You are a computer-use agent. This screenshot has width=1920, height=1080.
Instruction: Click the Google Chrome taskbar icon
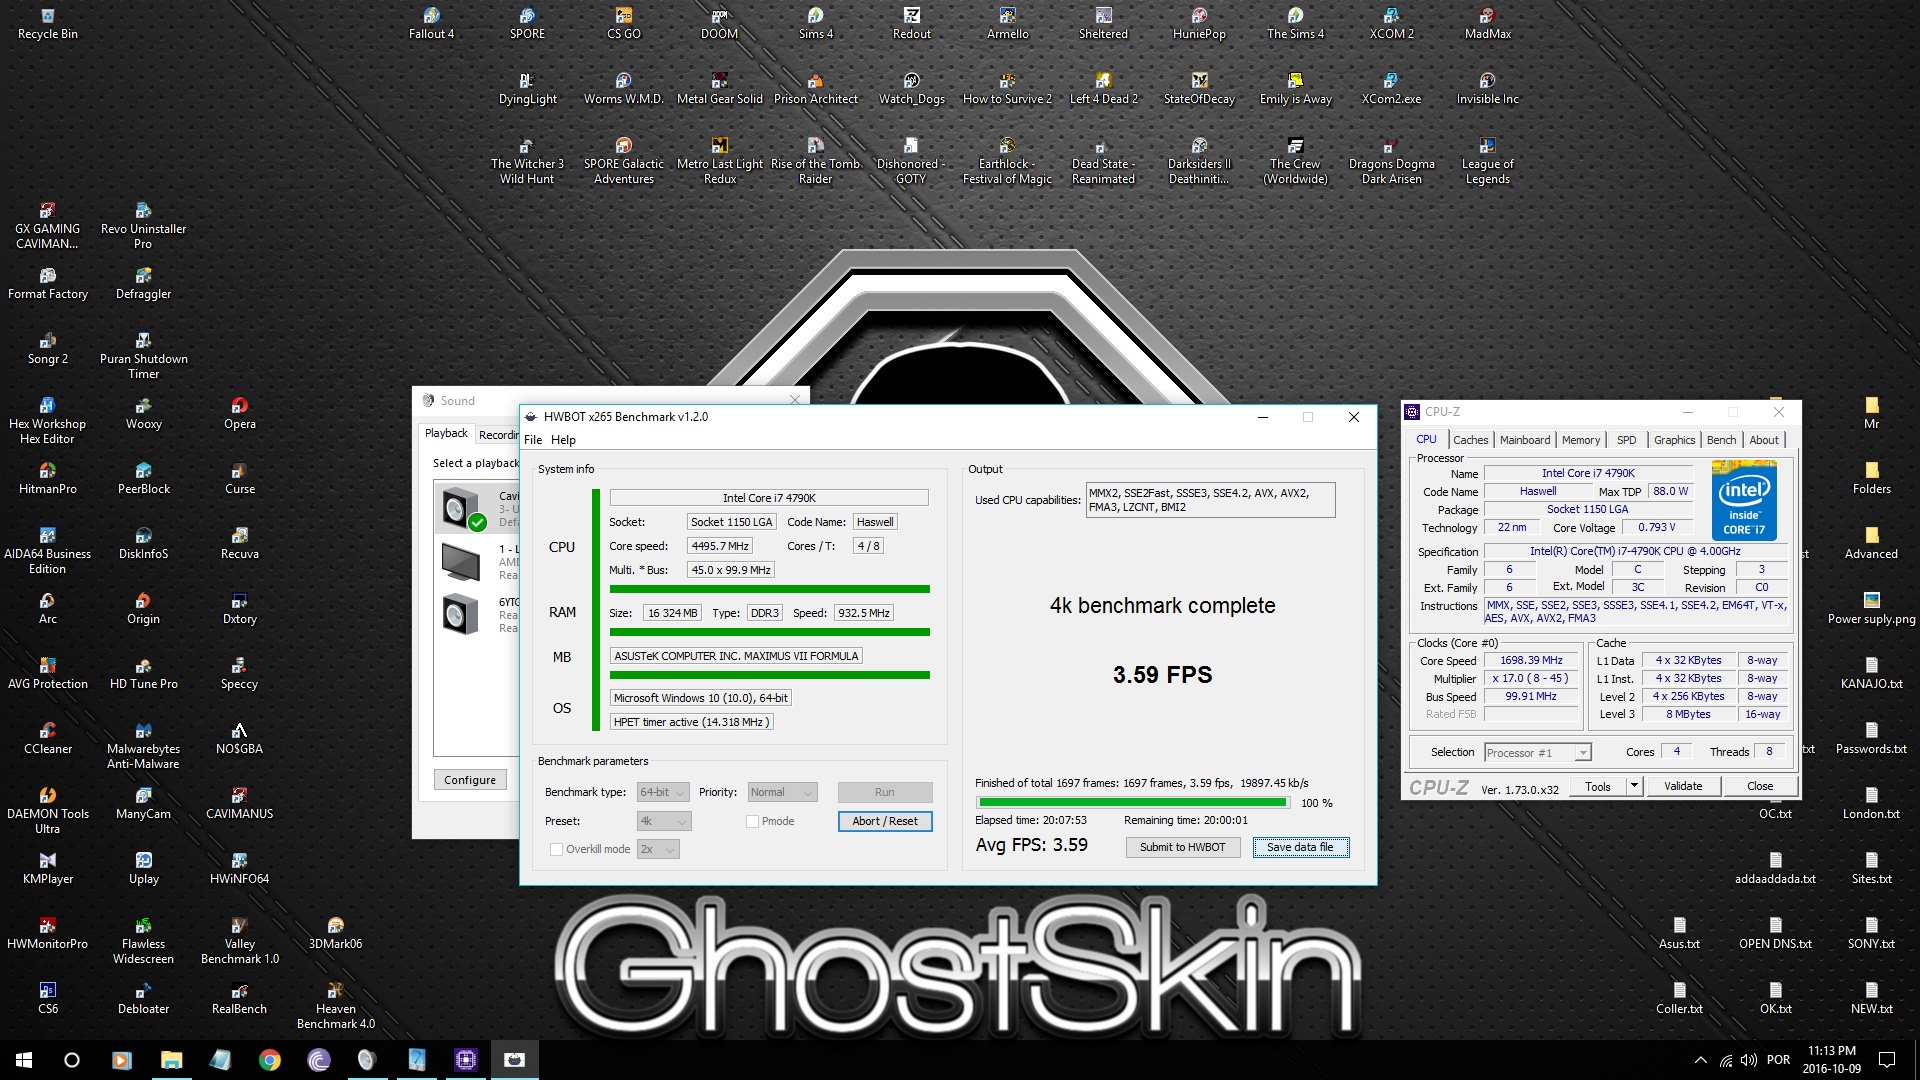click(269, 1060)
